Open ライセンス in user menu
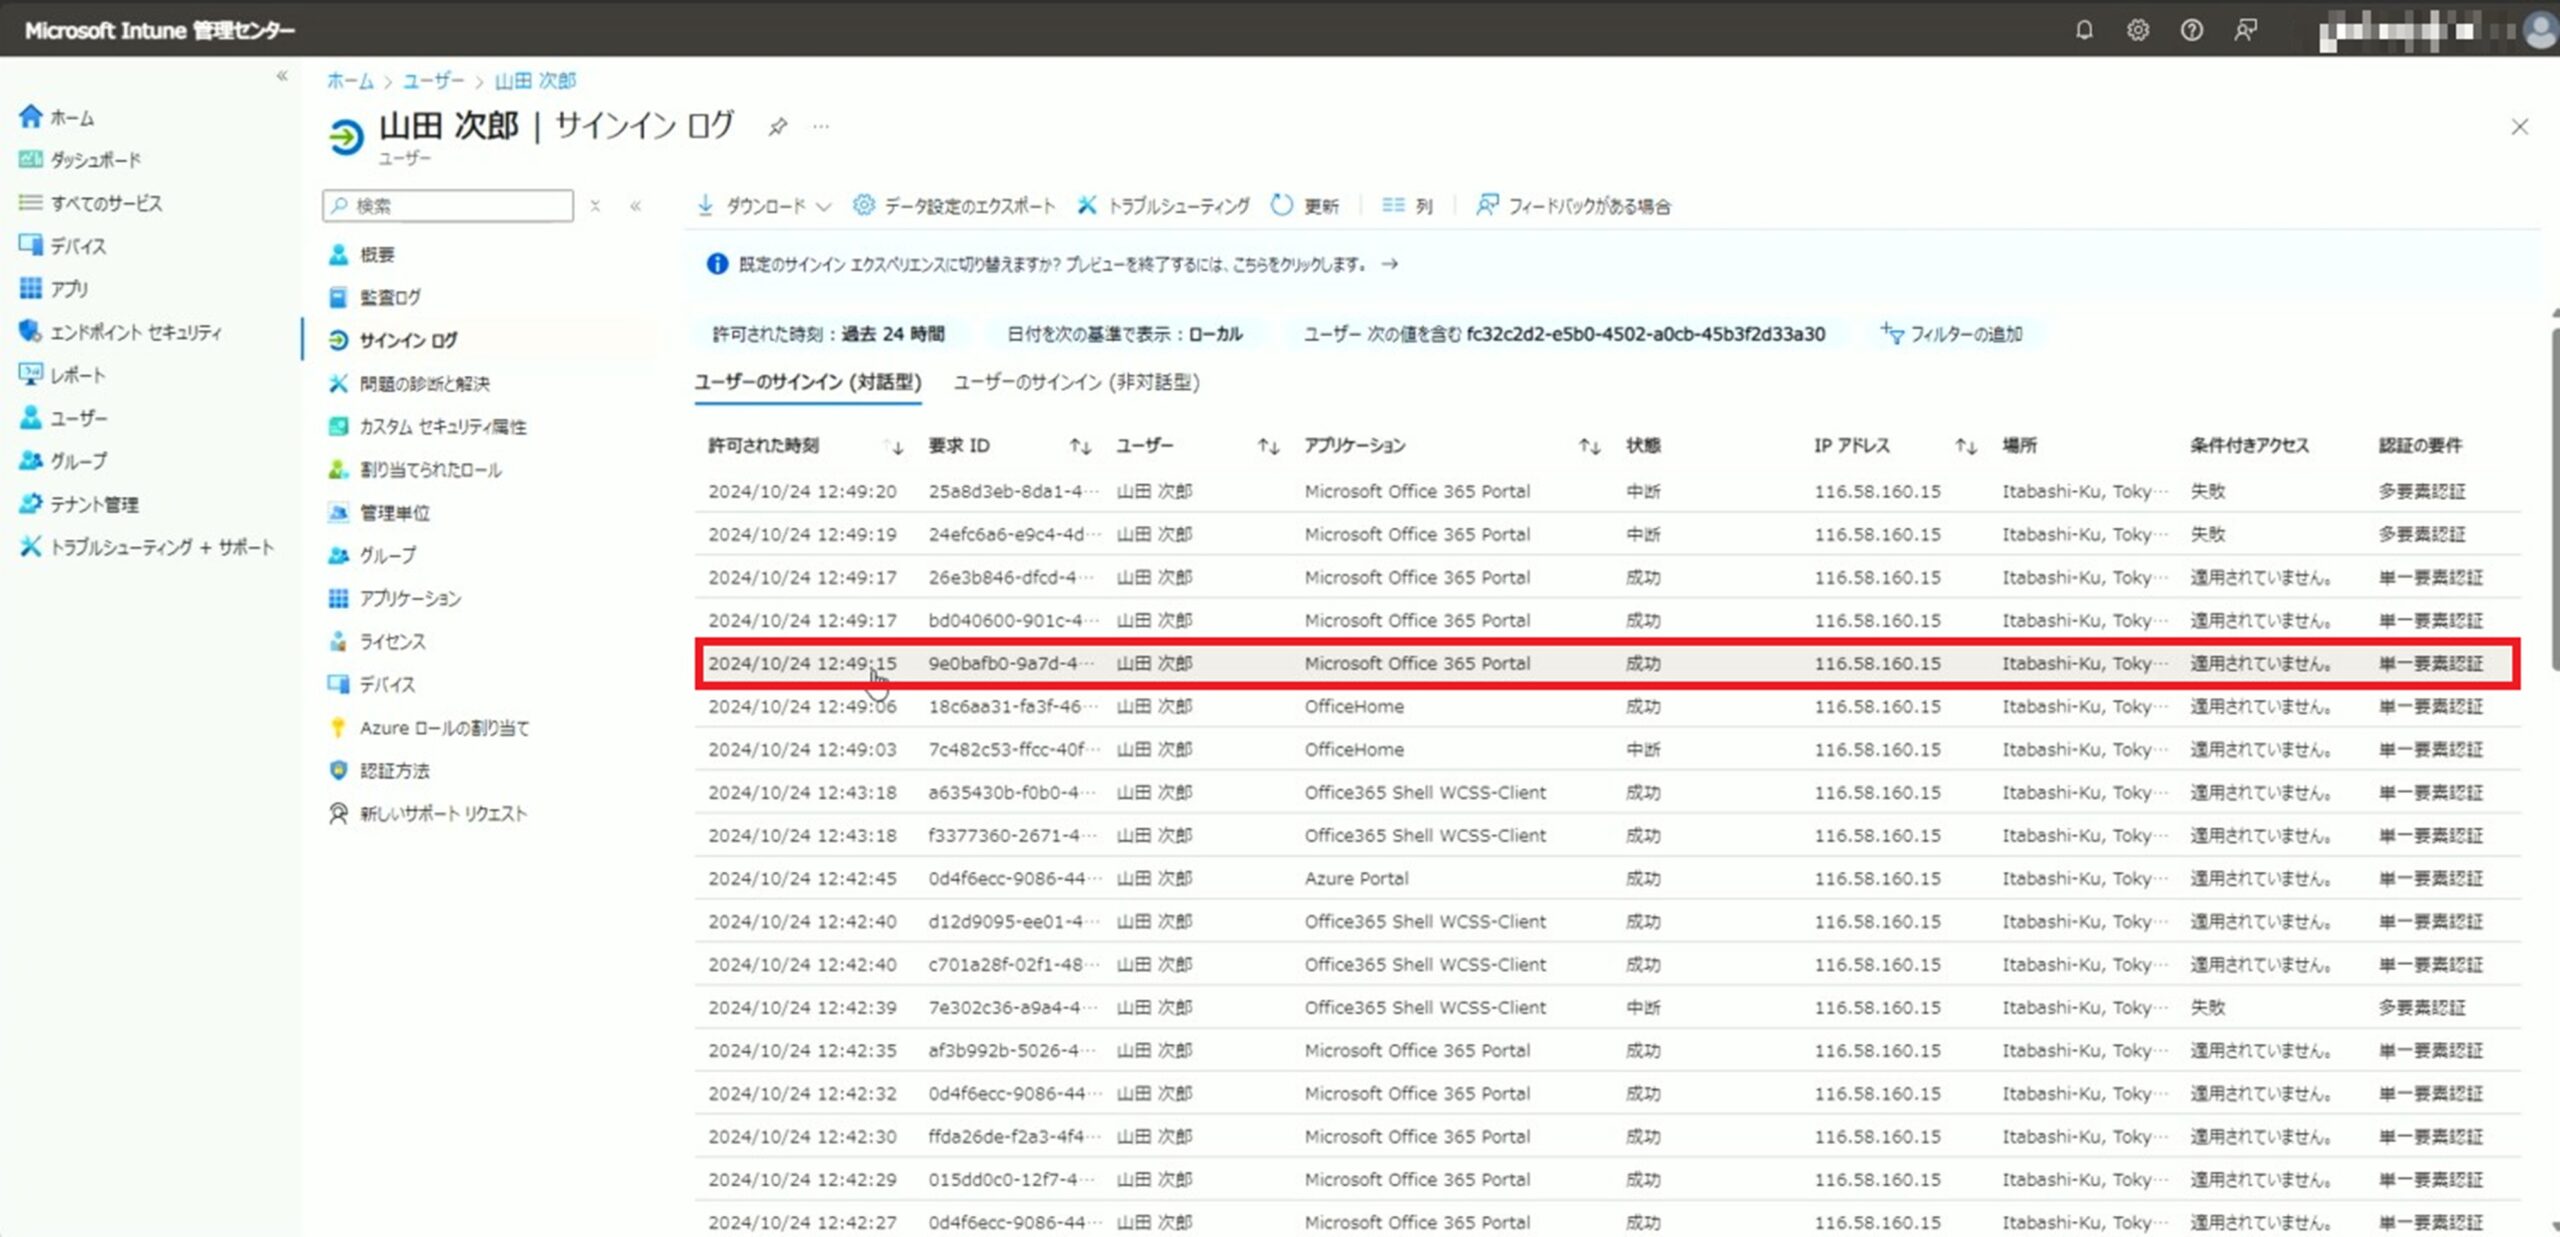The width and height of the screenshot is (2560, 1237). [377, 642]
